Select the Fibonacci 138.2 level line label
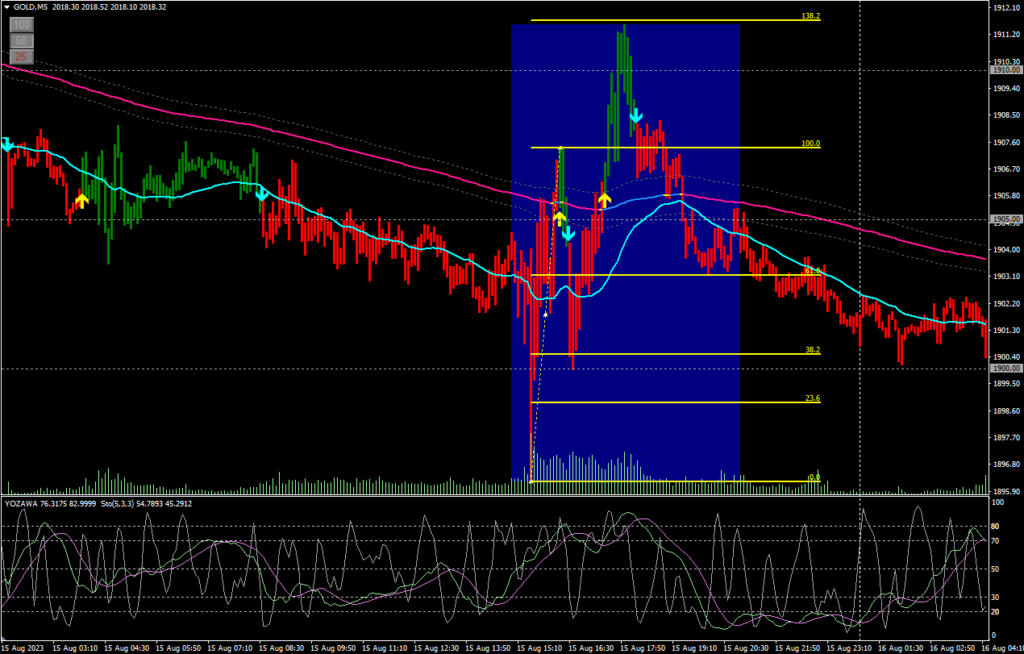 click(811, 17)
